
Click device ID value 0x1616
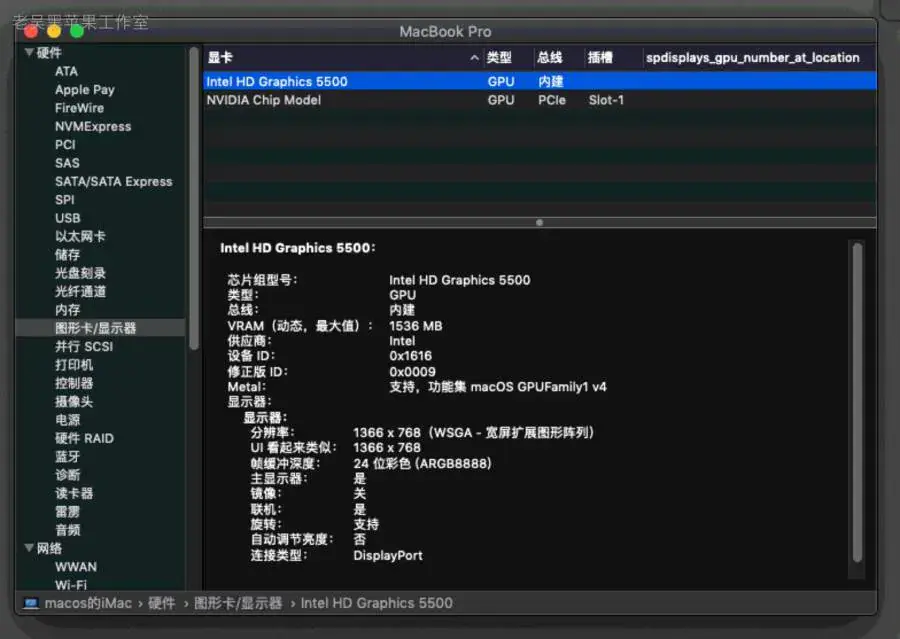[x=410, y=356]
